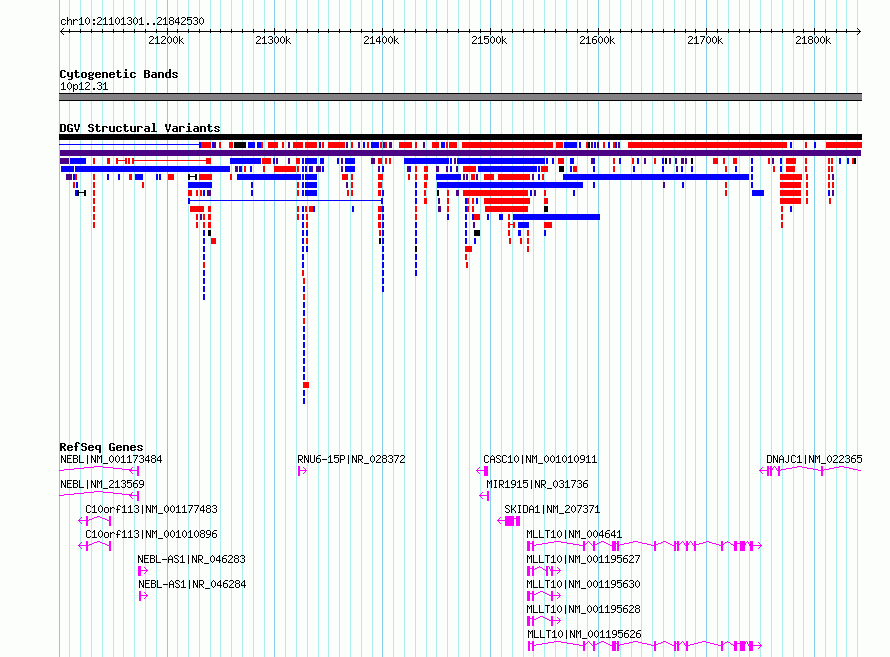Open the RNU6-15P|NR_028372 gene label
The width and height of the screenshot is (890, 657).
point(351,459)
